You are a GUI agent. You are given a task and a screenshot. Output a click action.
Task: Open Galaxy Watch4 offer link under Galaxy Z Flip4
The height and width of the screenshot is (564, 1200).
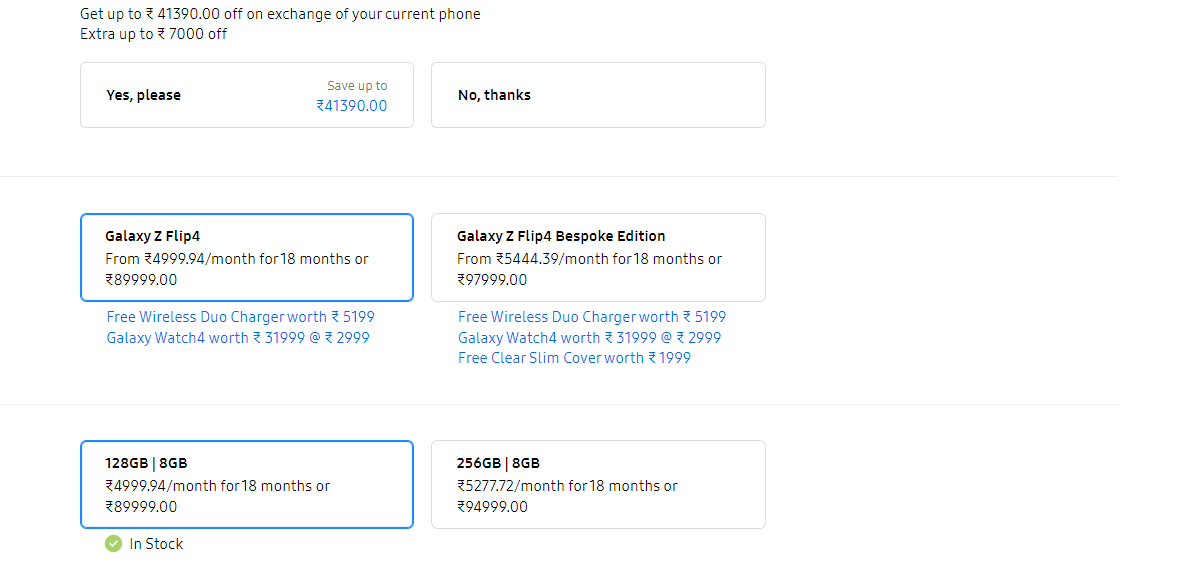pos(238,338)
